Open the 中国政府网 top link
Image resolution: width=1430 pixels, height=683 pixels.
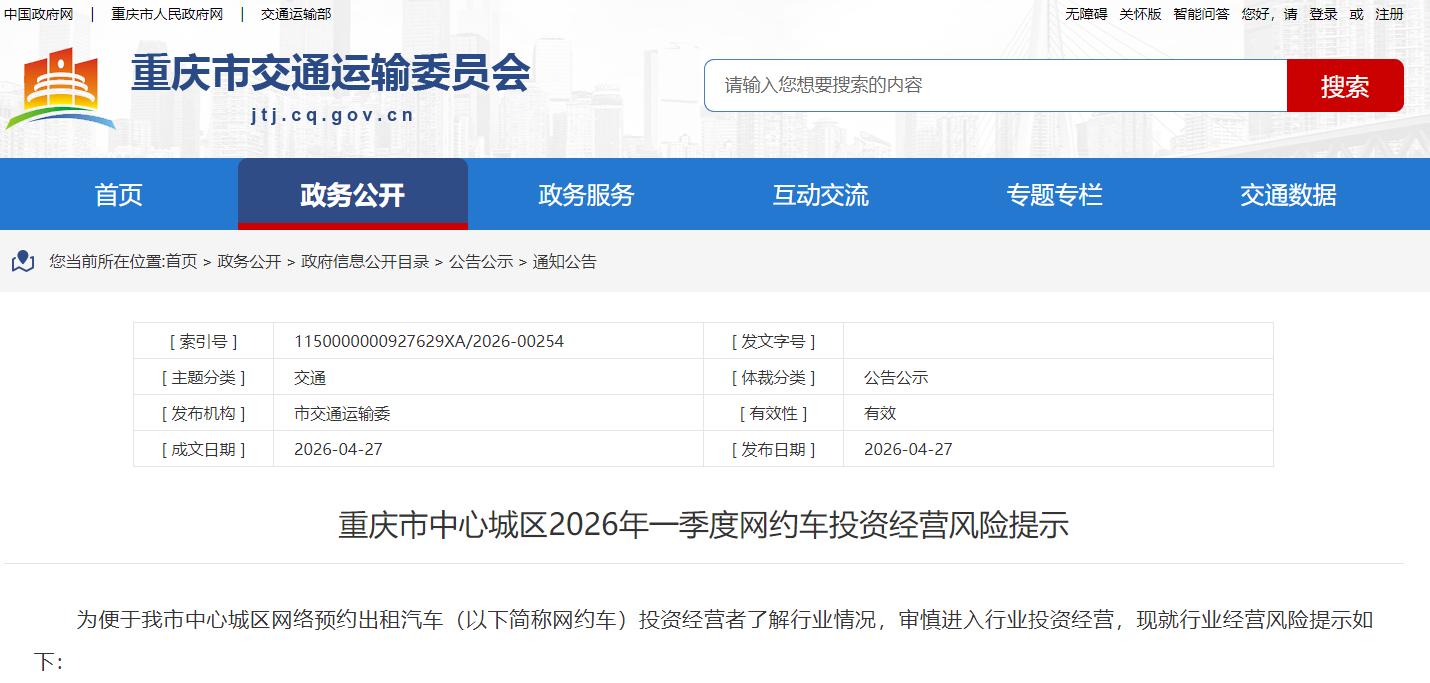click(39, 14)
